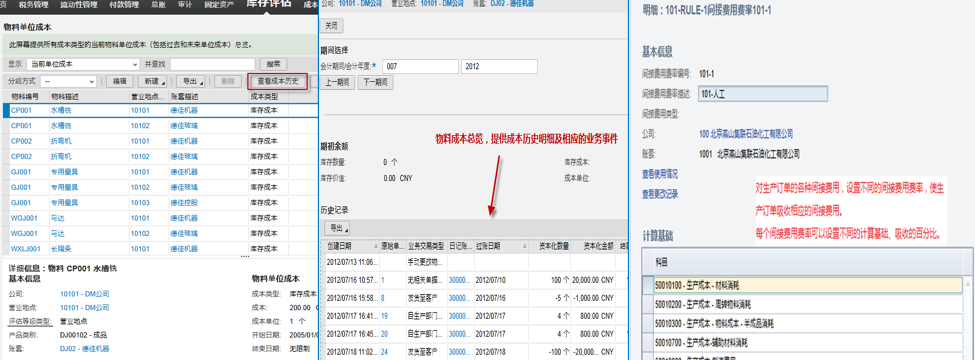
Task: Open the 付款管理 menu tab
Action: click(x=125, y=4)
